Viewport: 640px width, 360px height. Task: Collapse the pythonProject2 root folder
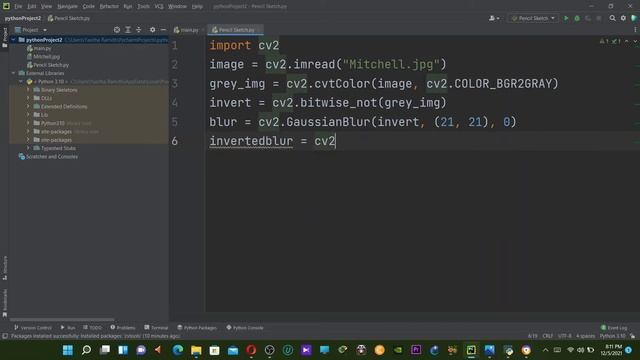13,40
